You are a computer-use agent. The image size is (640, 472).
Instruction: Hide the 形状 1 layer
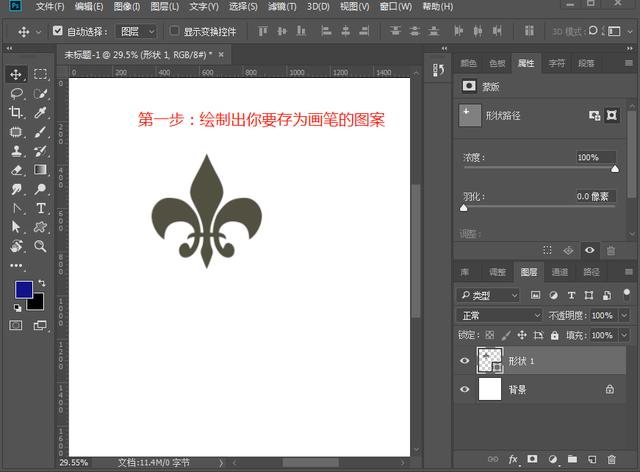[x=464, y=361]
